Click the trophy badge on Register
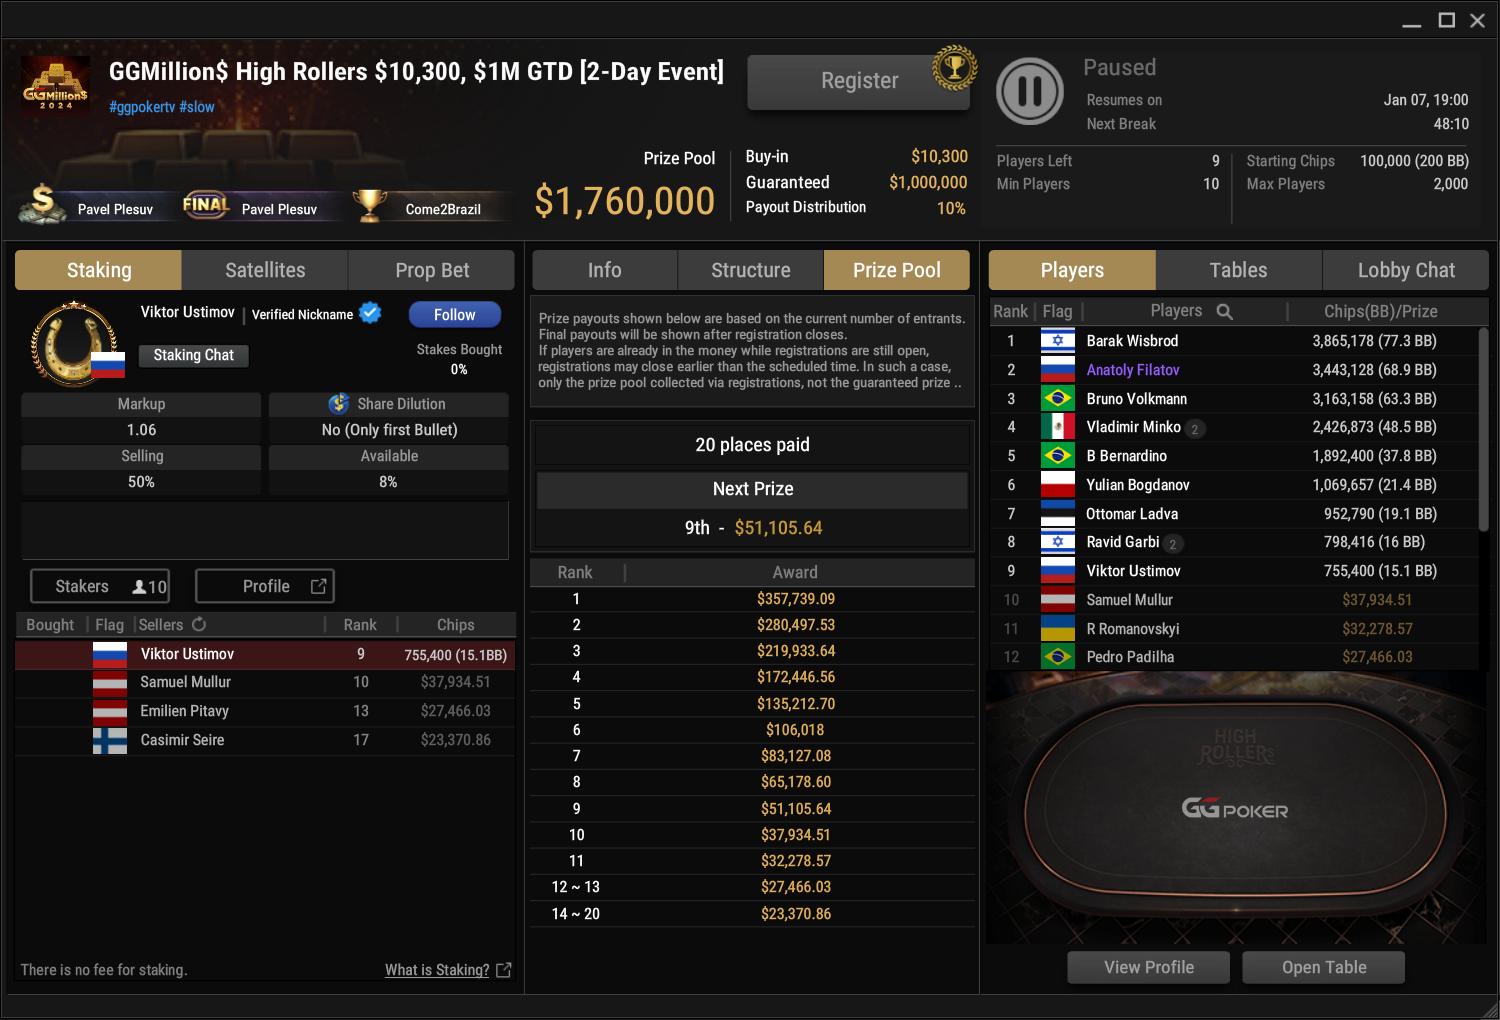The height and width of the screenshot is (1020, 1500). click(954, 68)
